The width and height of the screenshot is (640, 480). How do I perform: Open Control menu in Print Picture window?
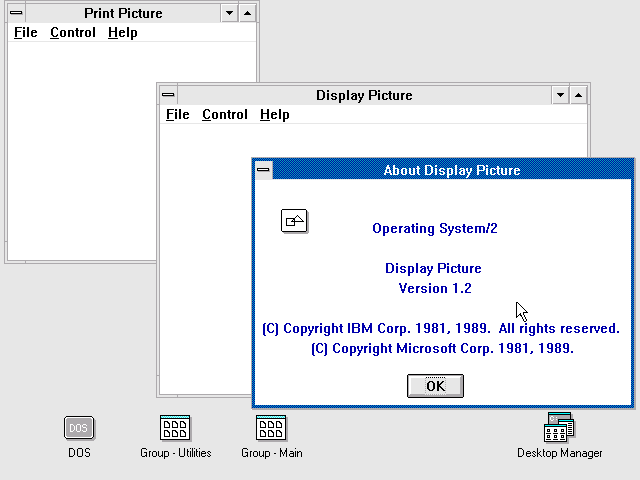(x=73, y=33)
